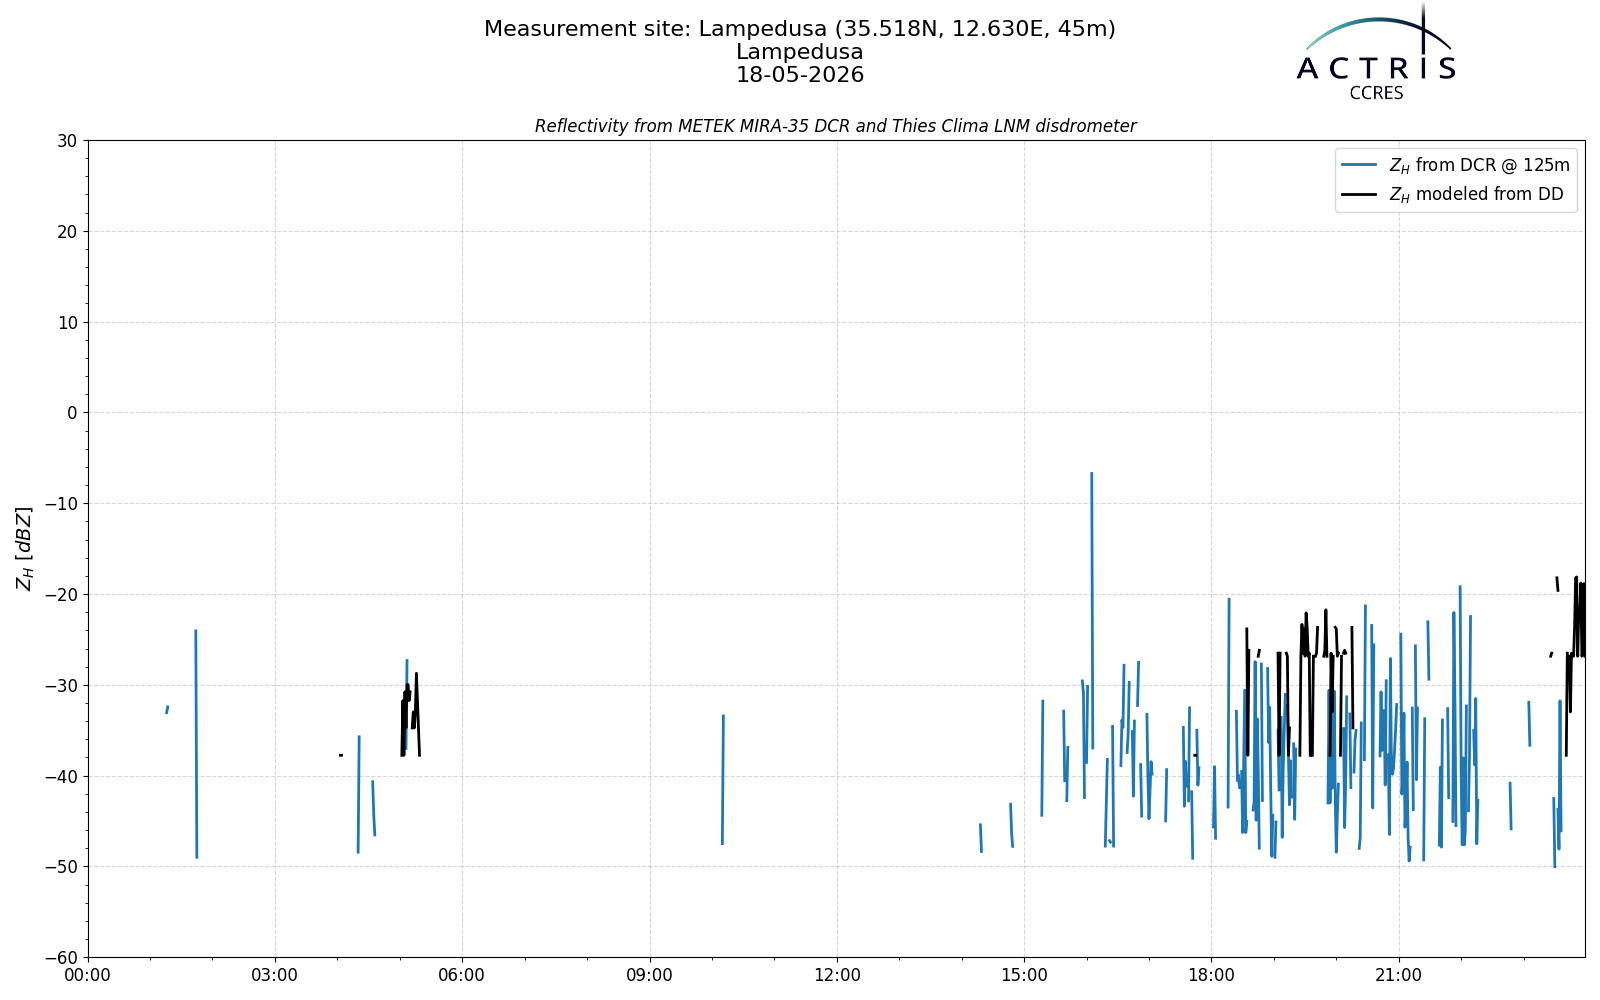Screen dimensions: 1600x1000
Task: Click the y-axis tick label "20"
Action: click(x=67, y=232)
